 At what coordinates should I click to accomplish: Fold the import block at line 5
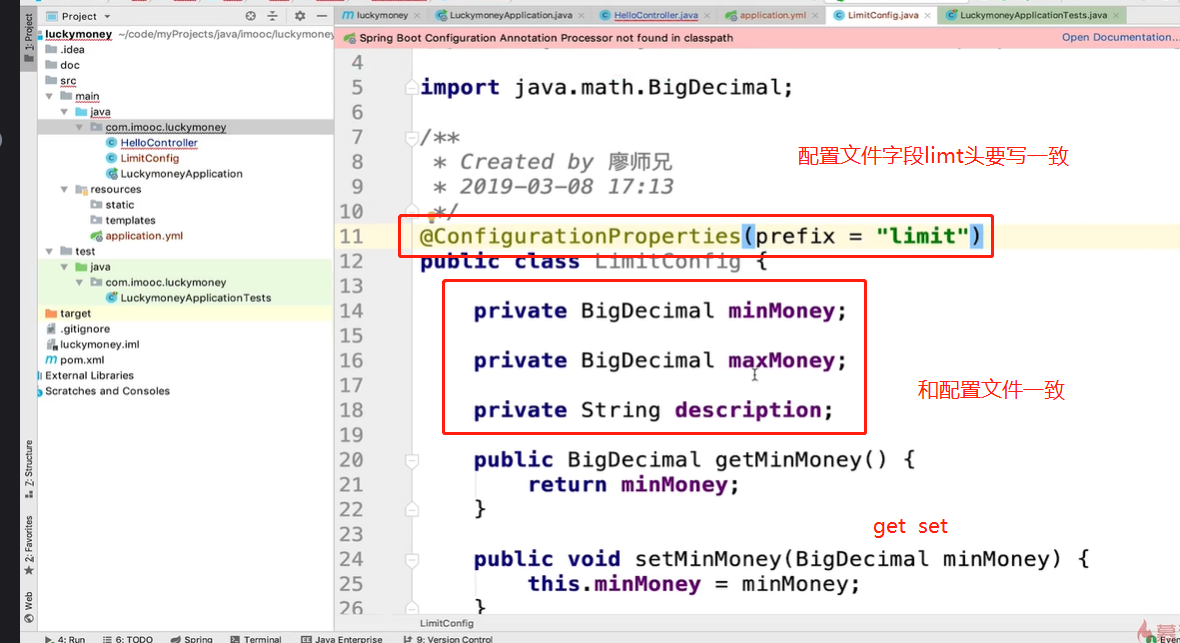[x=412, y=87]
